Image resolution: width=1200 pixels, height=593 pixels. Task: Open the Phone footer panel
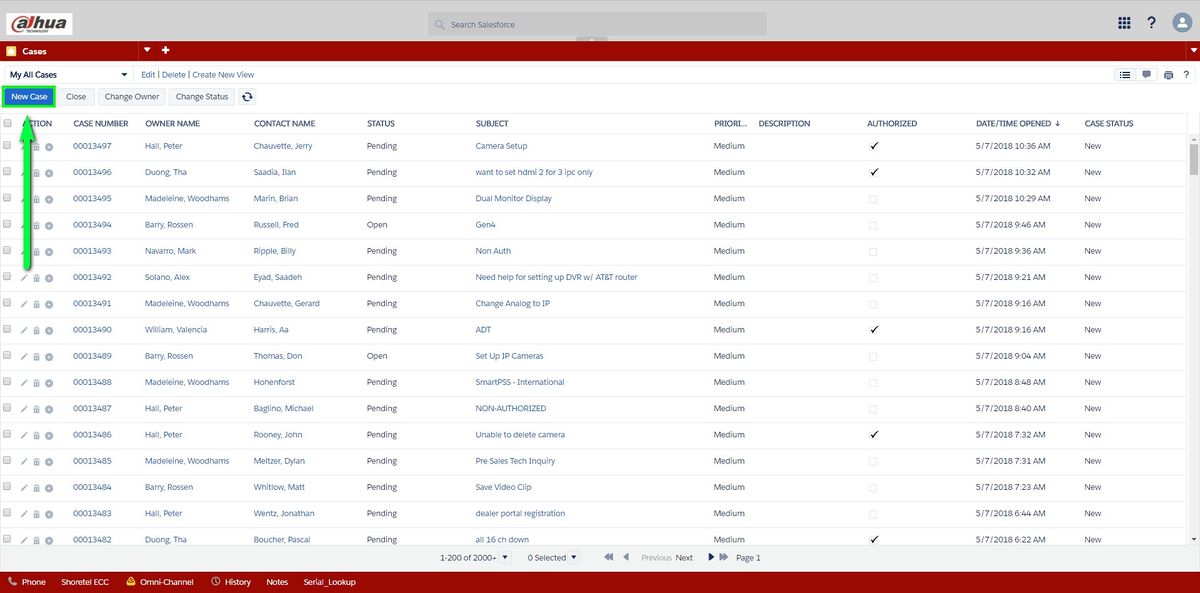click(27, 582)
